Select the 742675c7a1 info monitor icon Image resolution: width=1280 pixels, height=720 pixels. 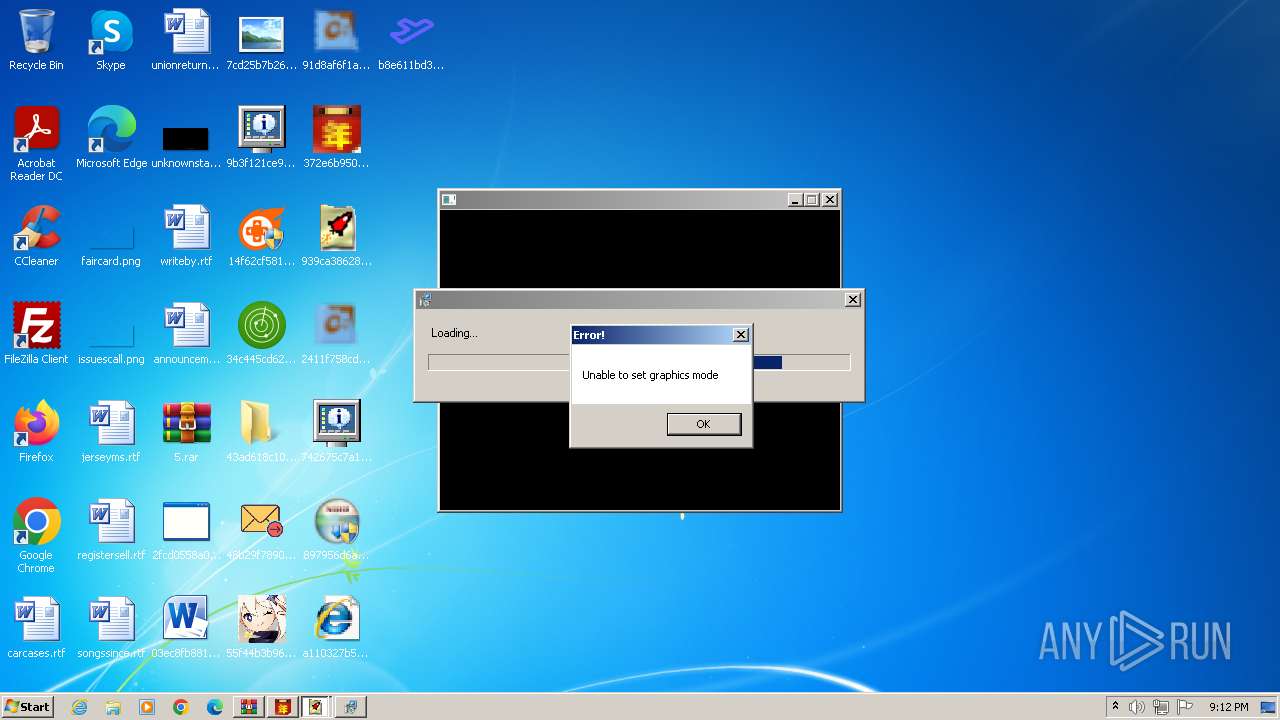pos(336,433)
